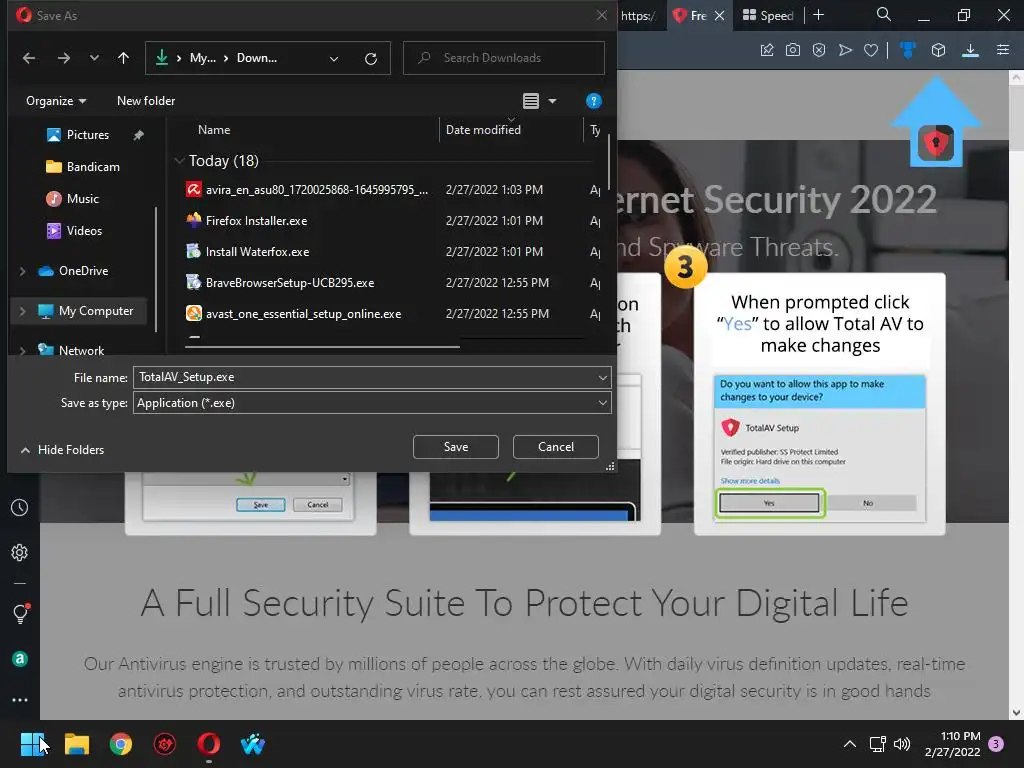Expand the OneDrive tree node
Image resolution: width=1024 pixels, height=768 pixels.
22,270
